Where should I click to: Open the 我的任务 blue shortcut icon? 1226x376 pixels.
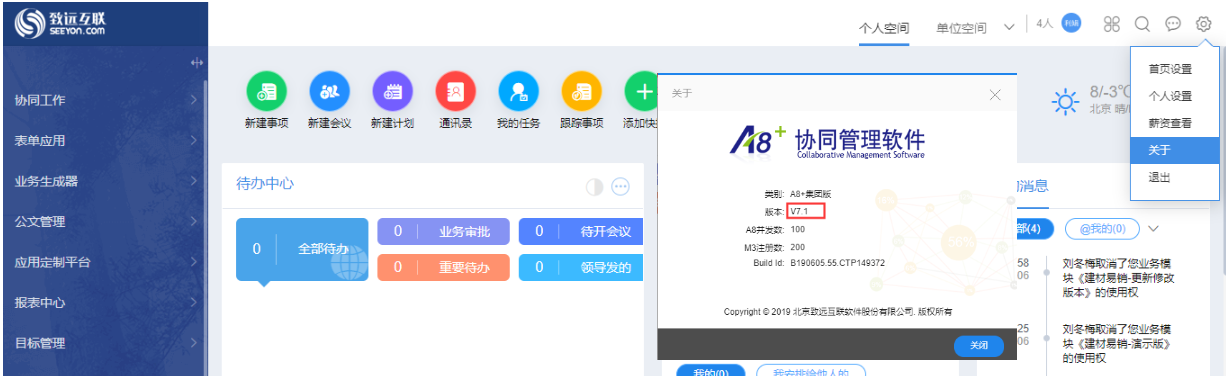pyautogui.click(x=518, y=93)
